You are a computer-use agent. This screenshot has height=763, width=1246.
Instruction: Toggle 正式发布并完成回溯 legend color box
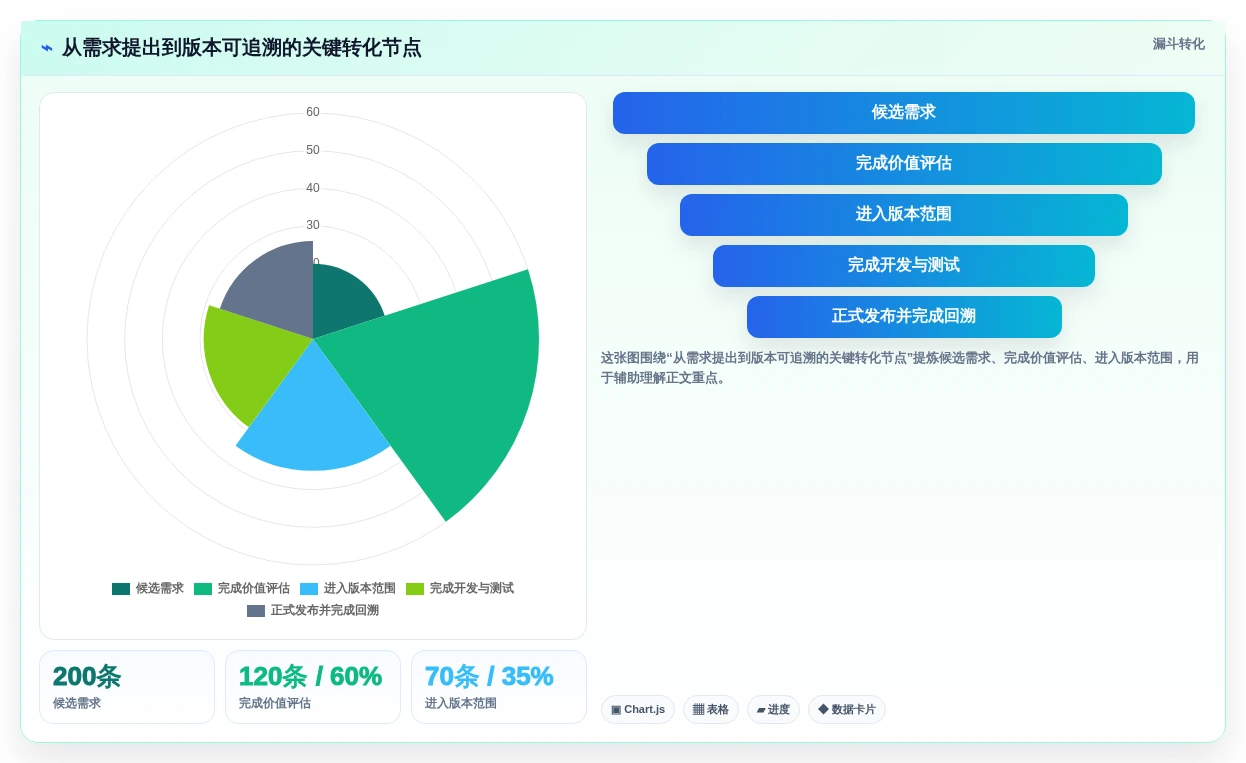click(x=256, y=611)
